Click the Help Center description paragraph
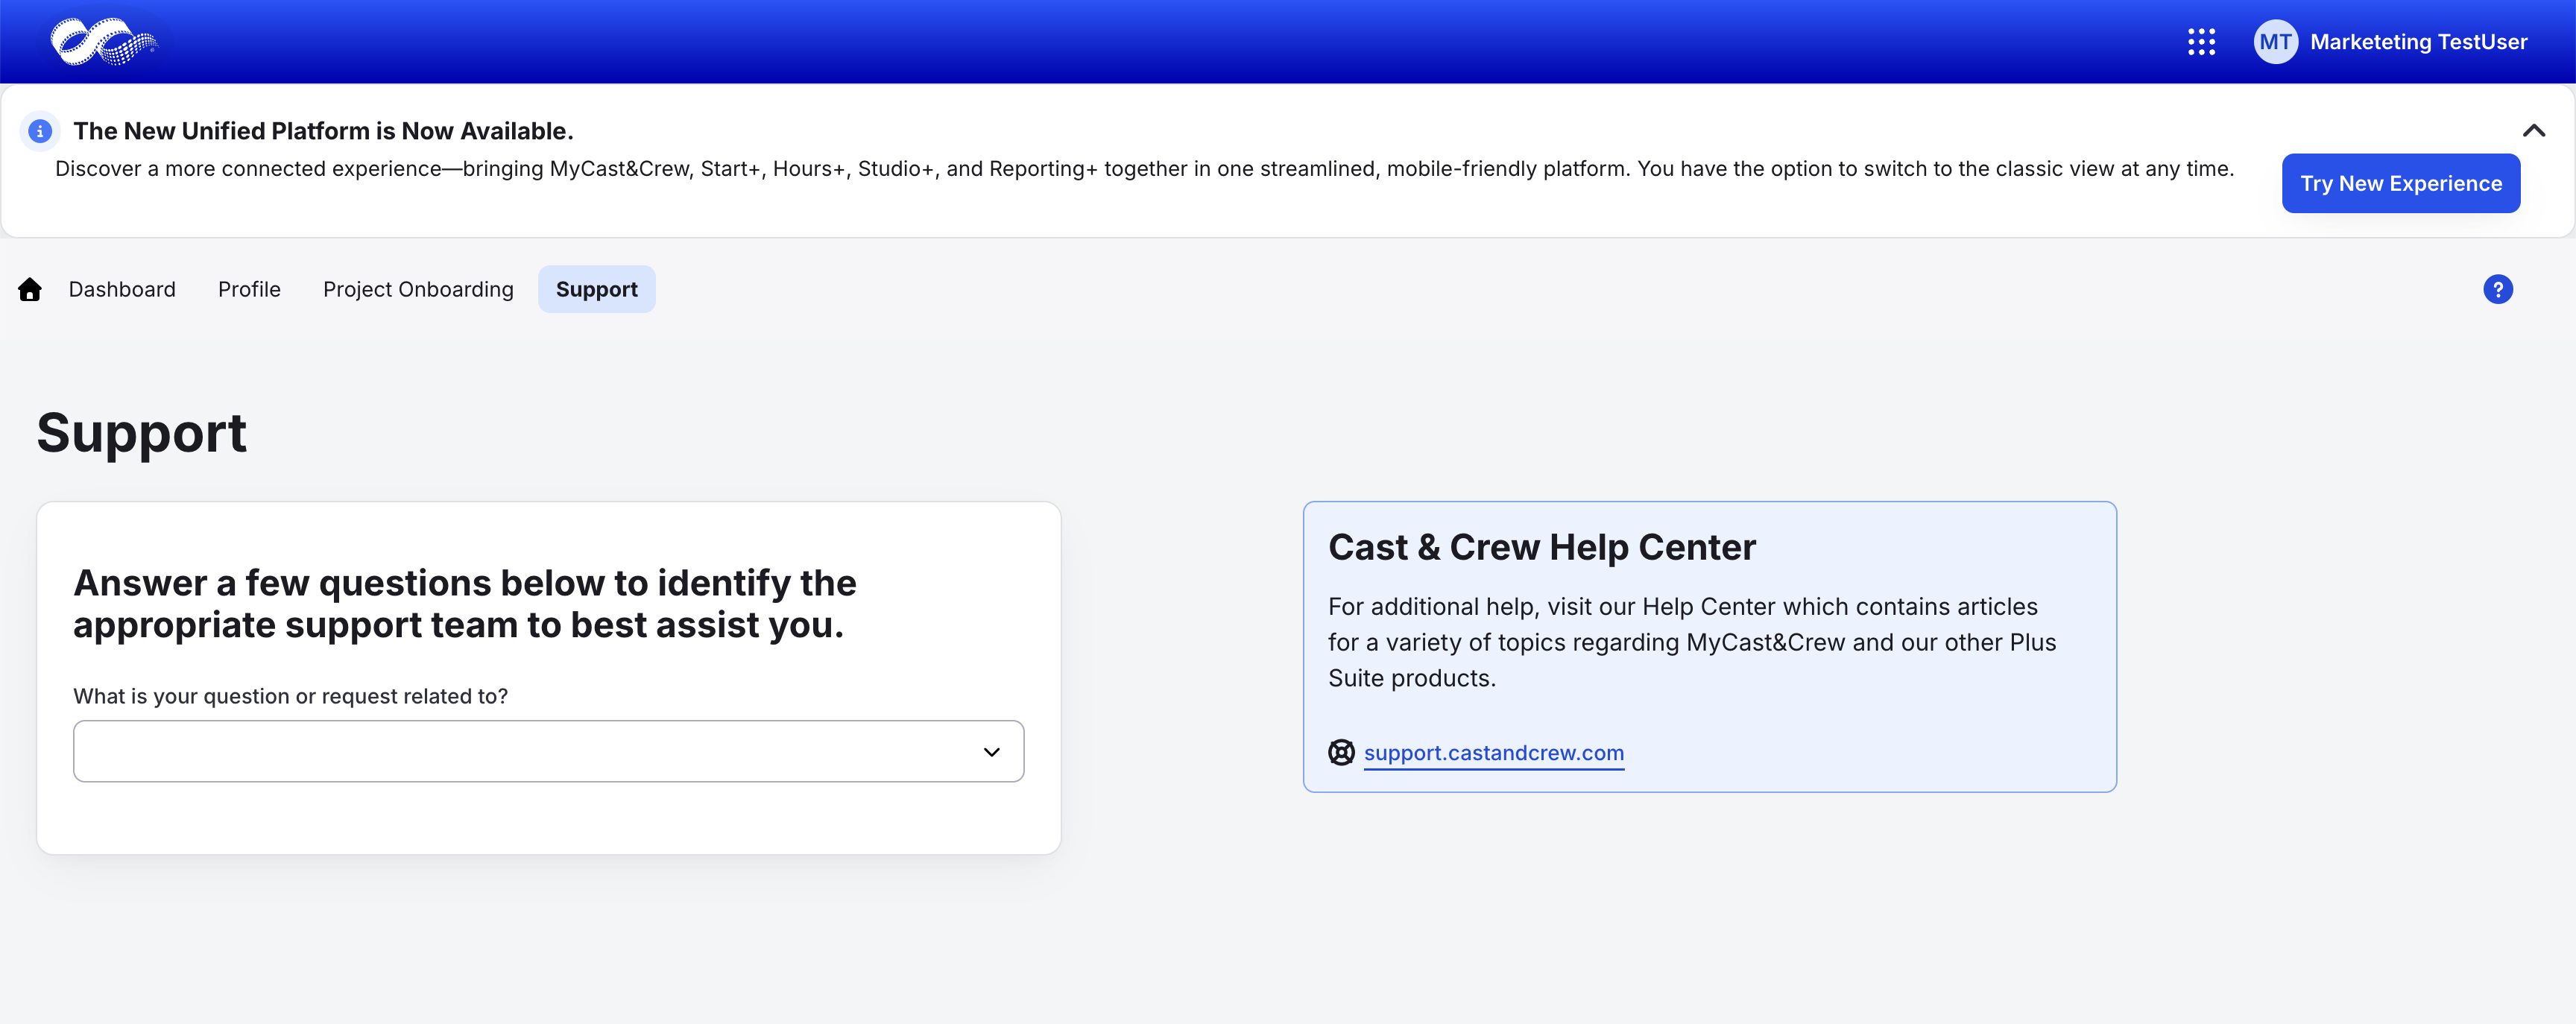 point(1691,642)
